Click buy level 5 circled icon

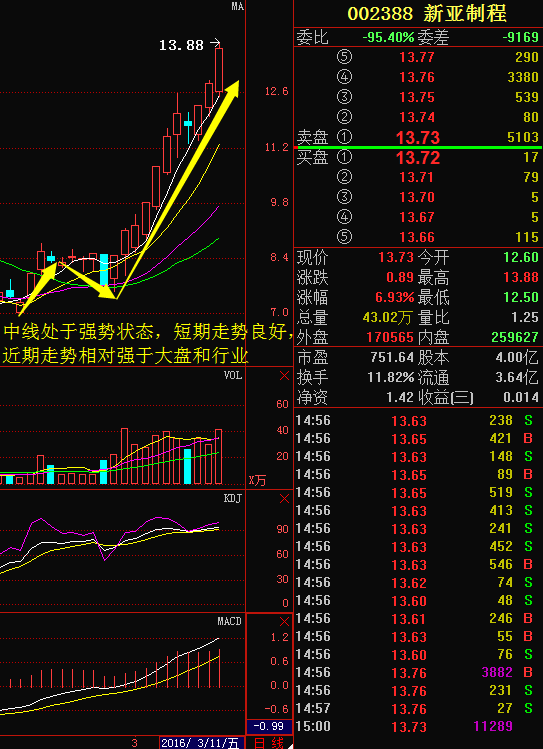coord(344,237)
